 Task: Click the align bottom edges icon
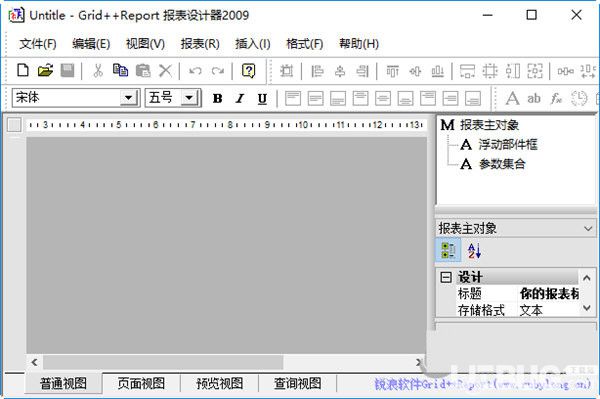(438, 71)
